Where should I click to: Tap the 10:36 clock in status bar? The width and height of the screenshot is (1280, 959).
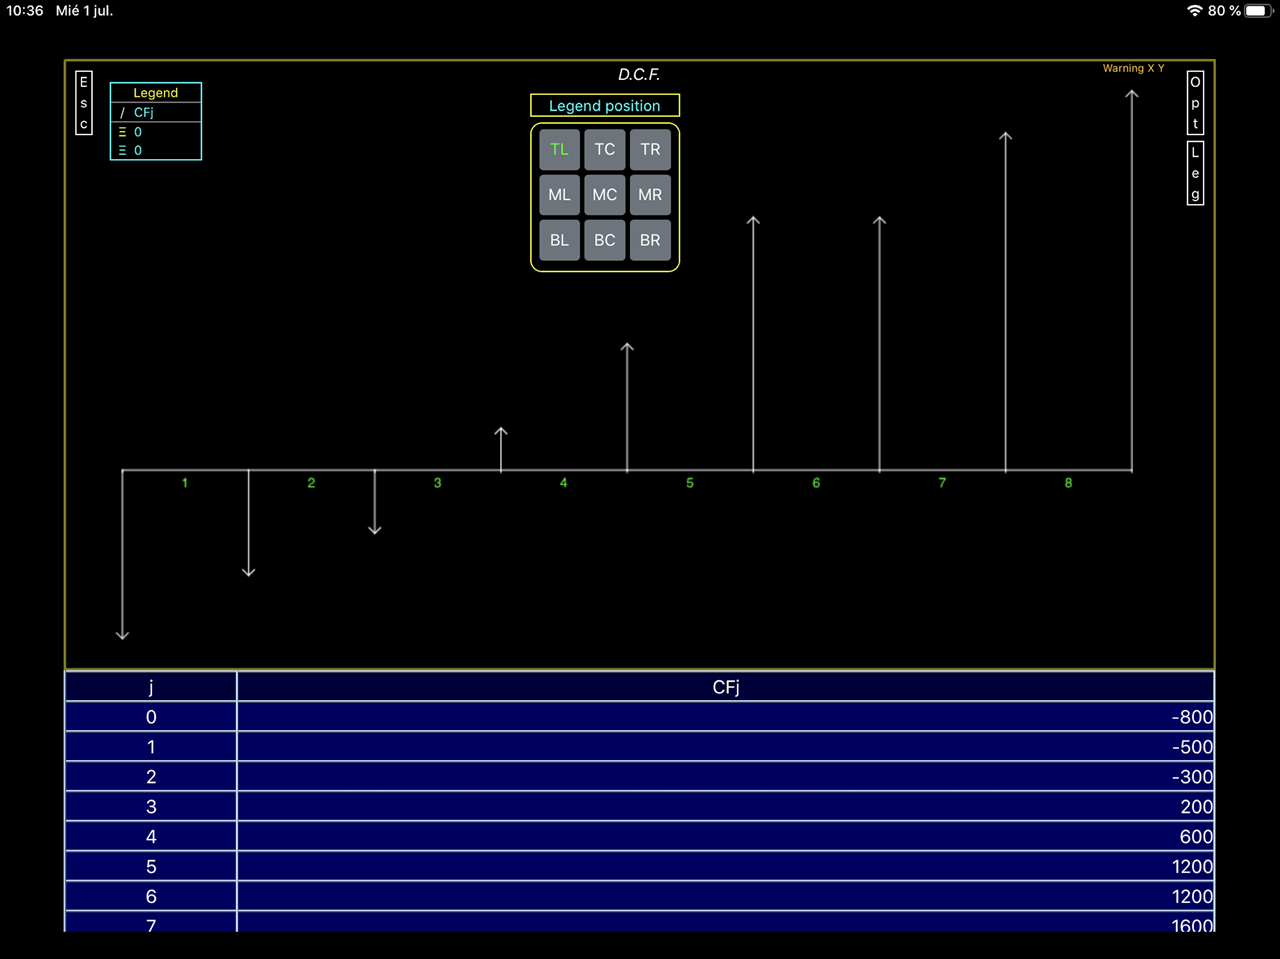(x=25, y=11)
